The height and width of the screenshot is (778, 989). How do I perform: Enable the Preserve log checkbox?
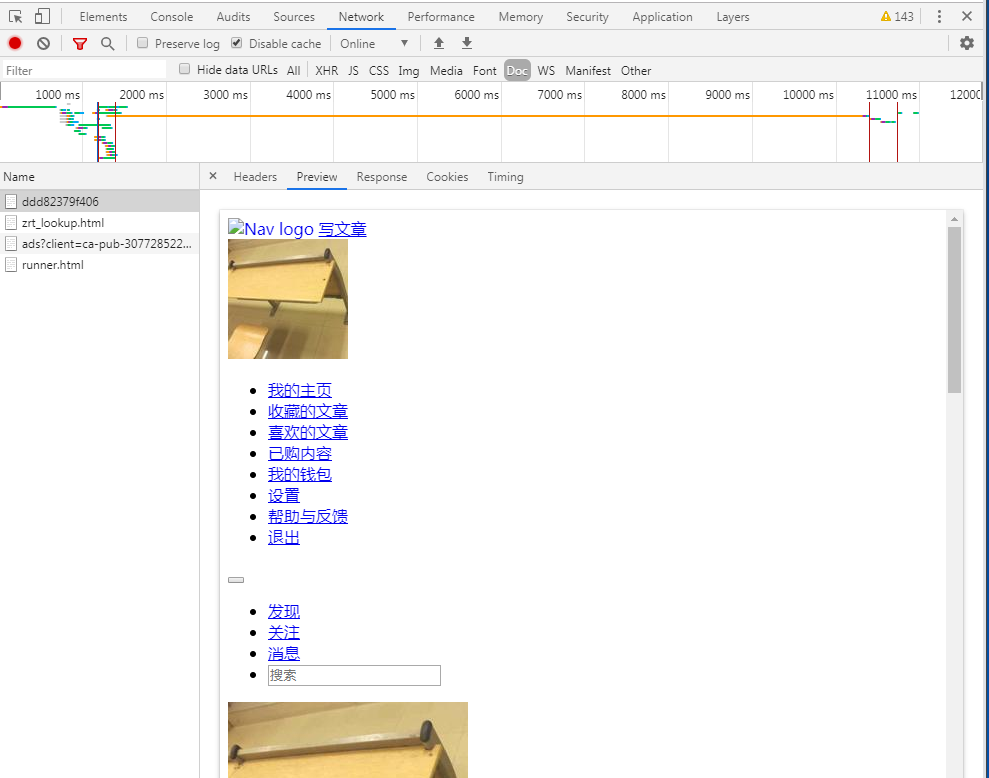tap(143, 43)
